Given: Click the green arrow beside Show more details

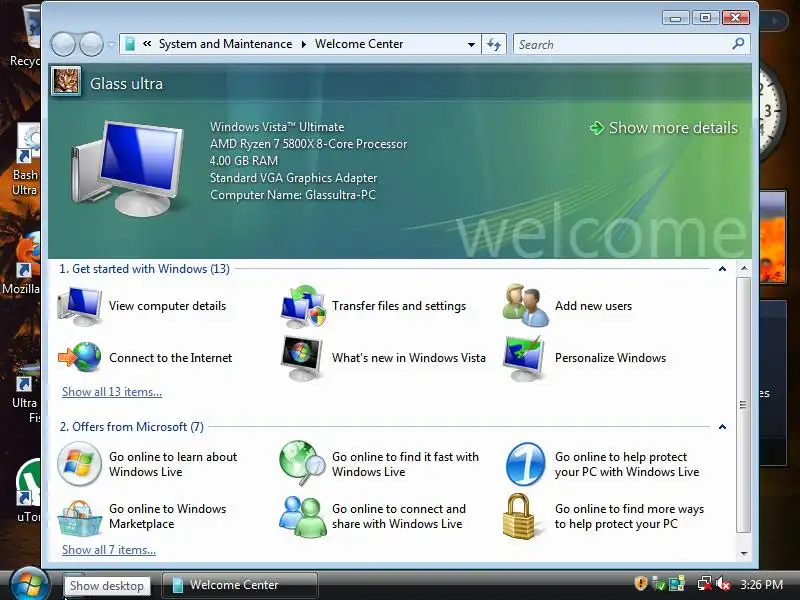Looking at the screenshot, I should click(596, 128).
